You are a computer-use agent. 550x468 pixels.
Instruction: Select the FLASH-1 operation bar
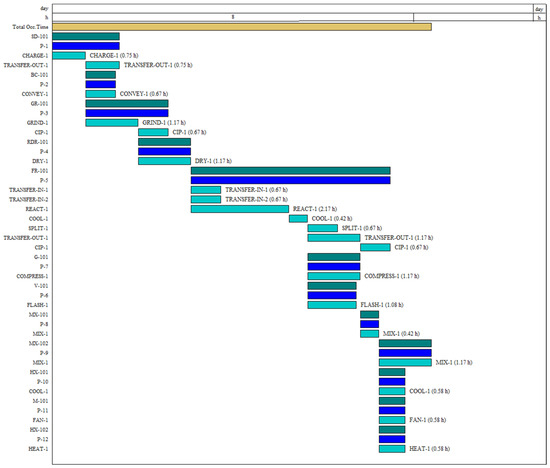[x=332, y=305]
